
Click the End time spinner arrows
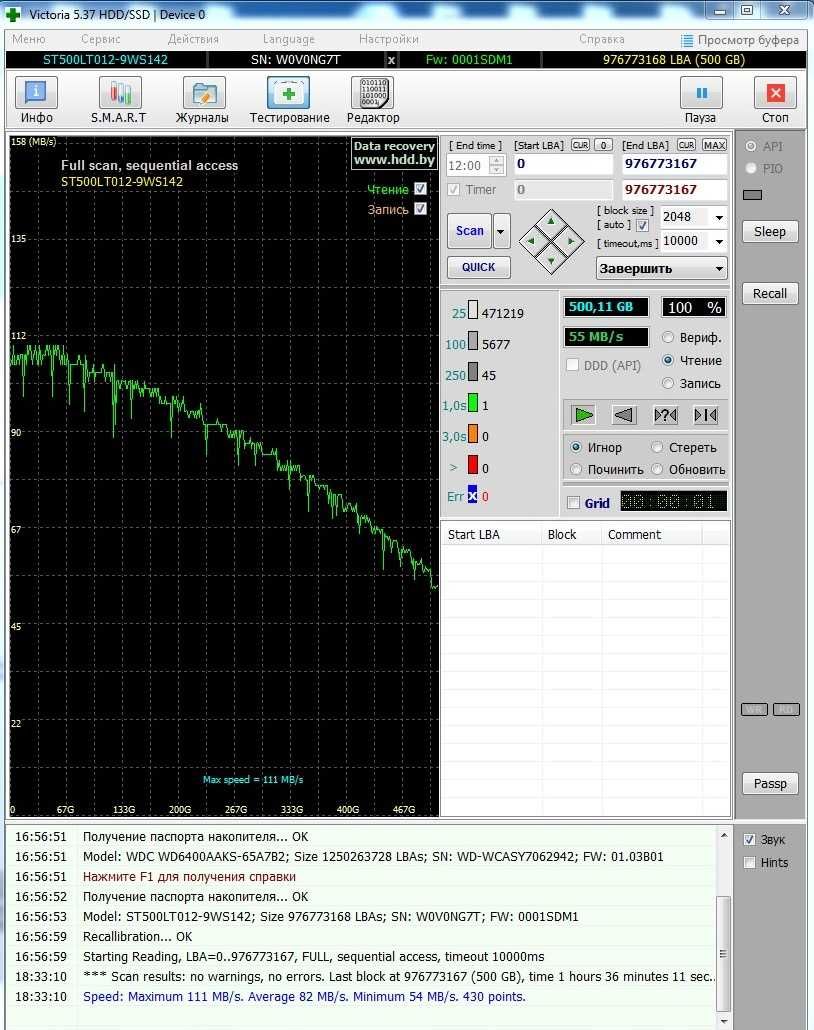click(497, 166)
